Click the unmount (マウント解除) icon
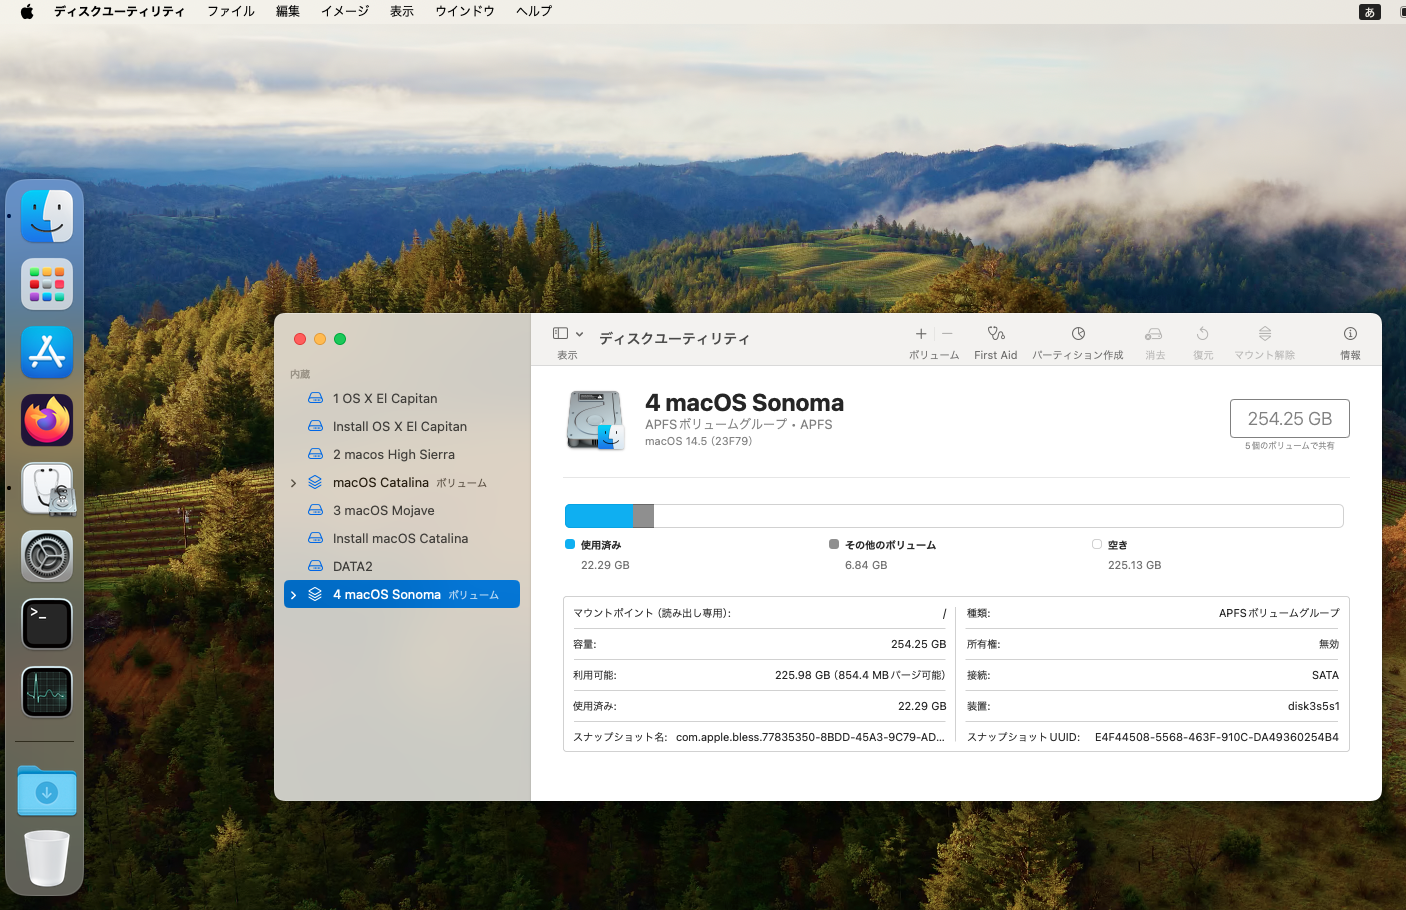The height and width of the screenshot is (910, 1406). point(1265,334)
